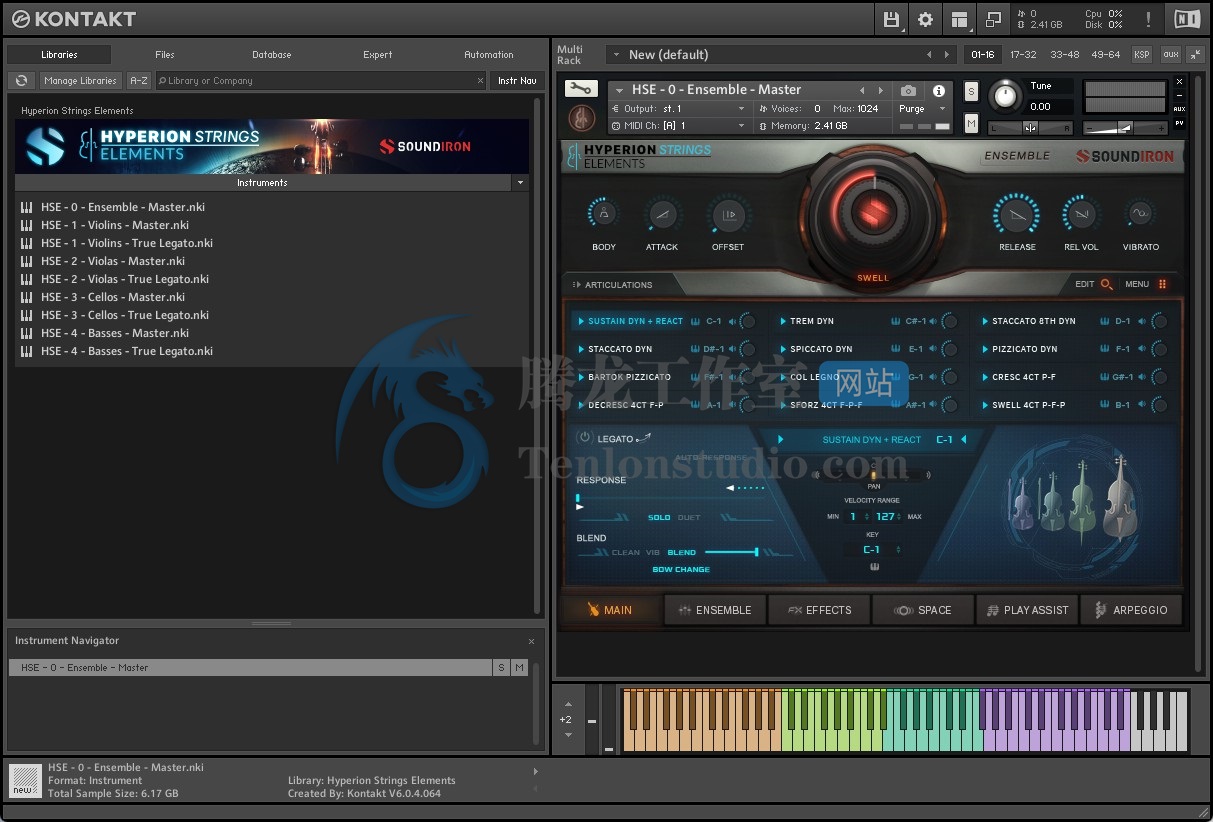The image size is (1213, 822).
Task: Click the NI logo in top right
Action: [x=1187, y=19]
